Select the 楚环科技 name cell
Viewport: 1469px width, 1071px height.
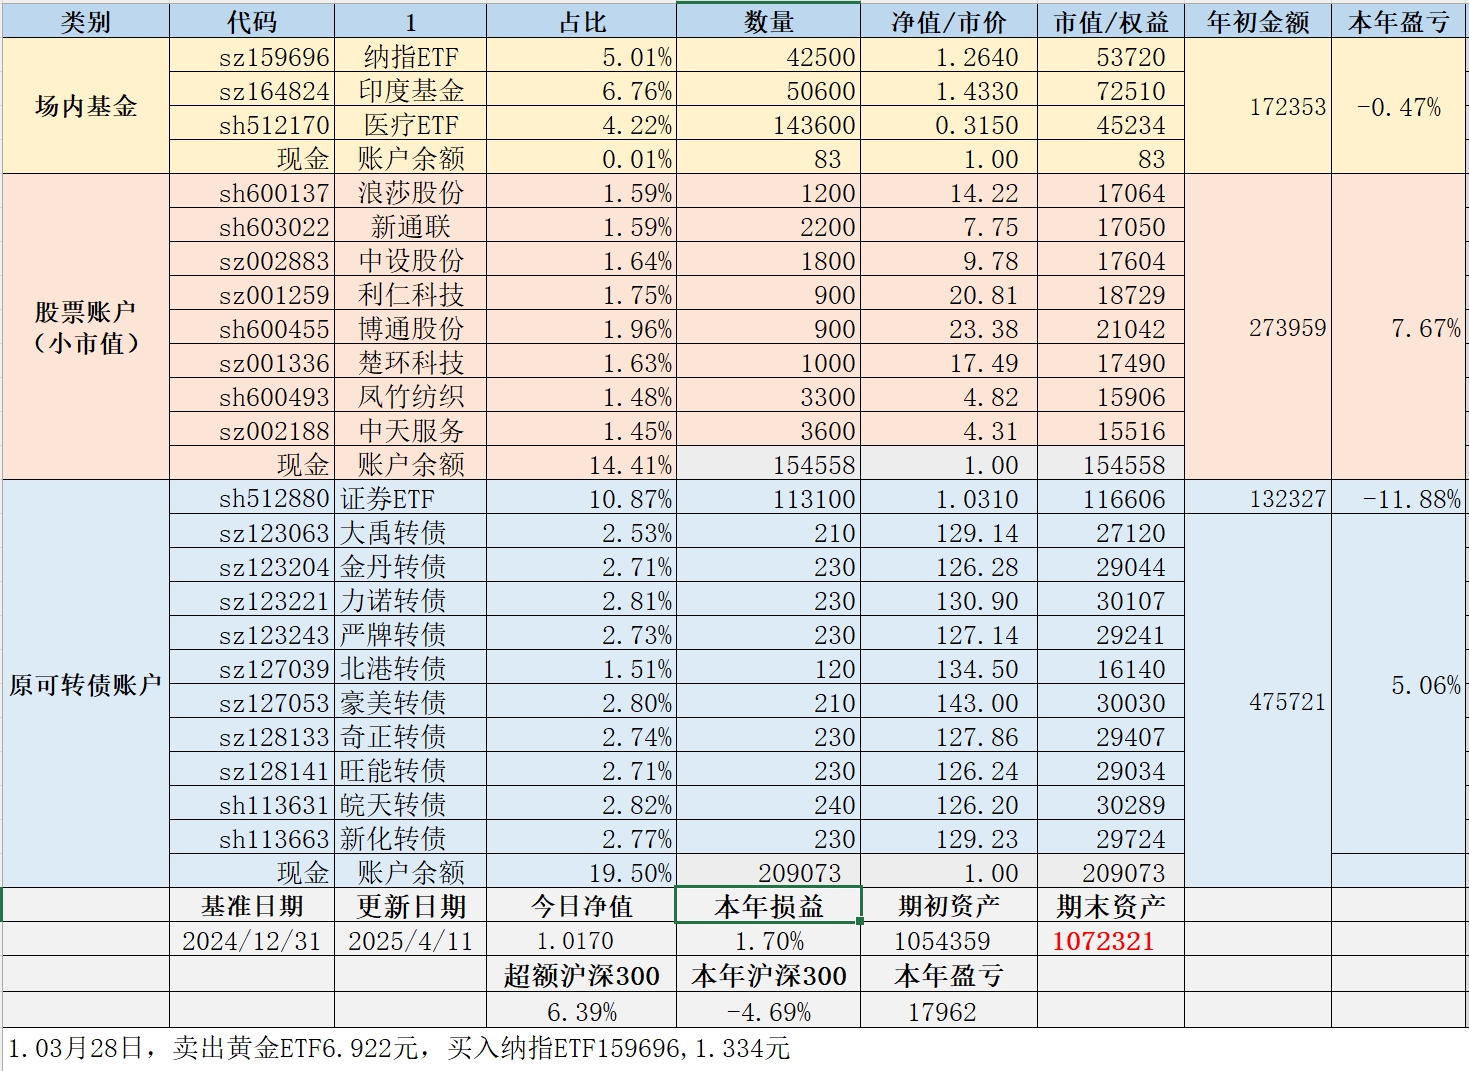[411, 362]
